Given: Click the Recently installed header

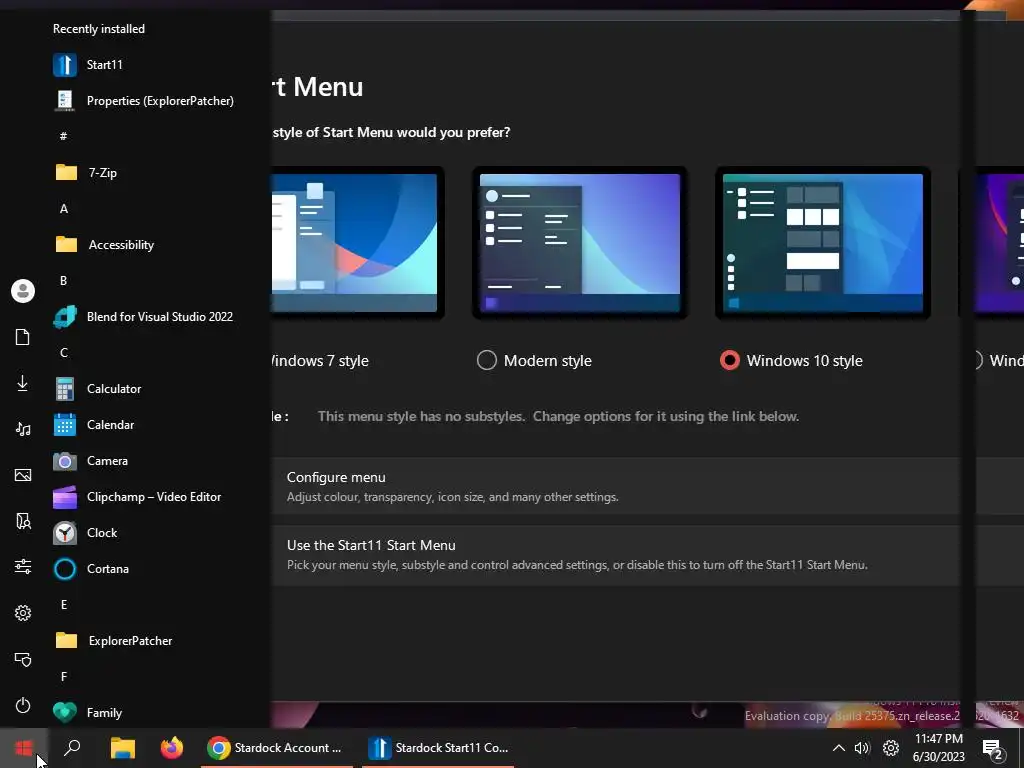Looking at the screenshot, I should (99, 29).
